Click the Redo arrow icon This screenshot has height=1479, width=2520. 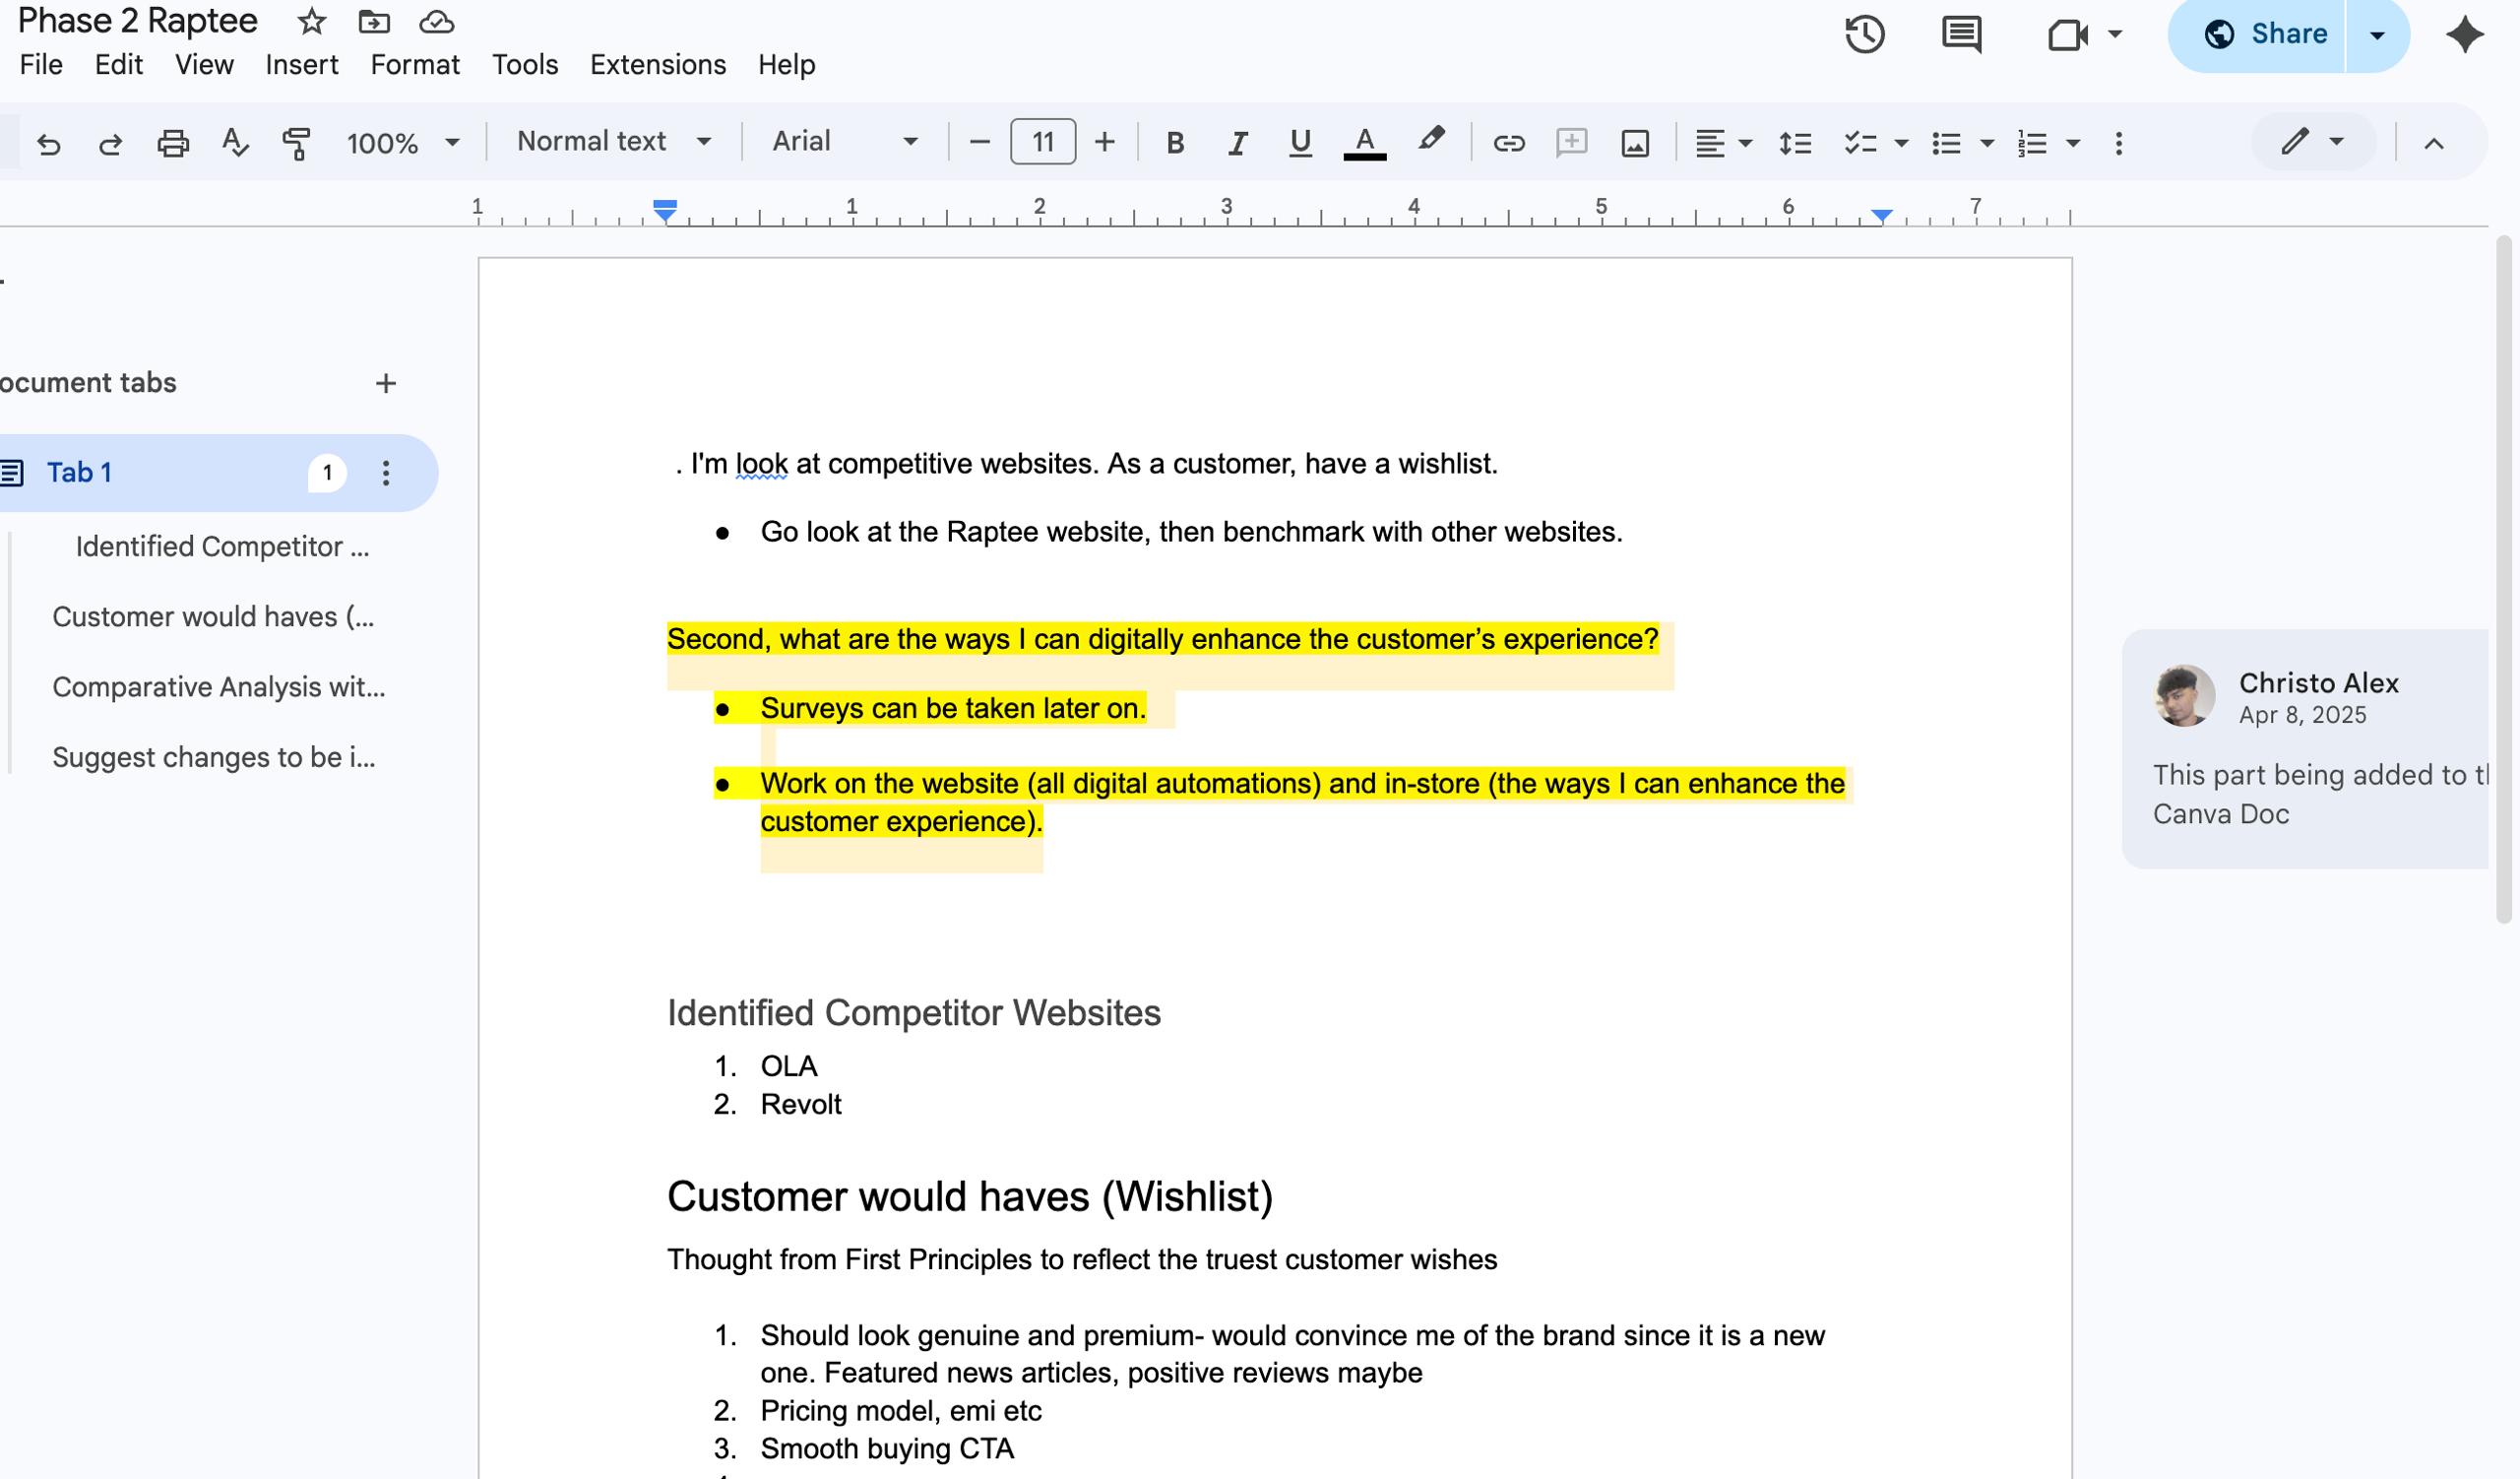tap(110, 143)
